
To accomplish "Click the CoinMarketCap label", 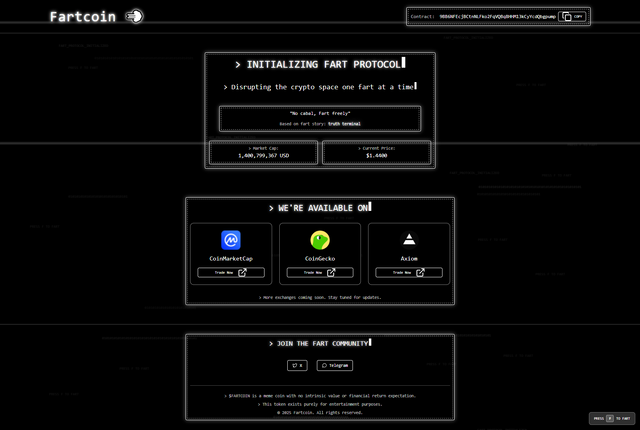I will [231, 259].
